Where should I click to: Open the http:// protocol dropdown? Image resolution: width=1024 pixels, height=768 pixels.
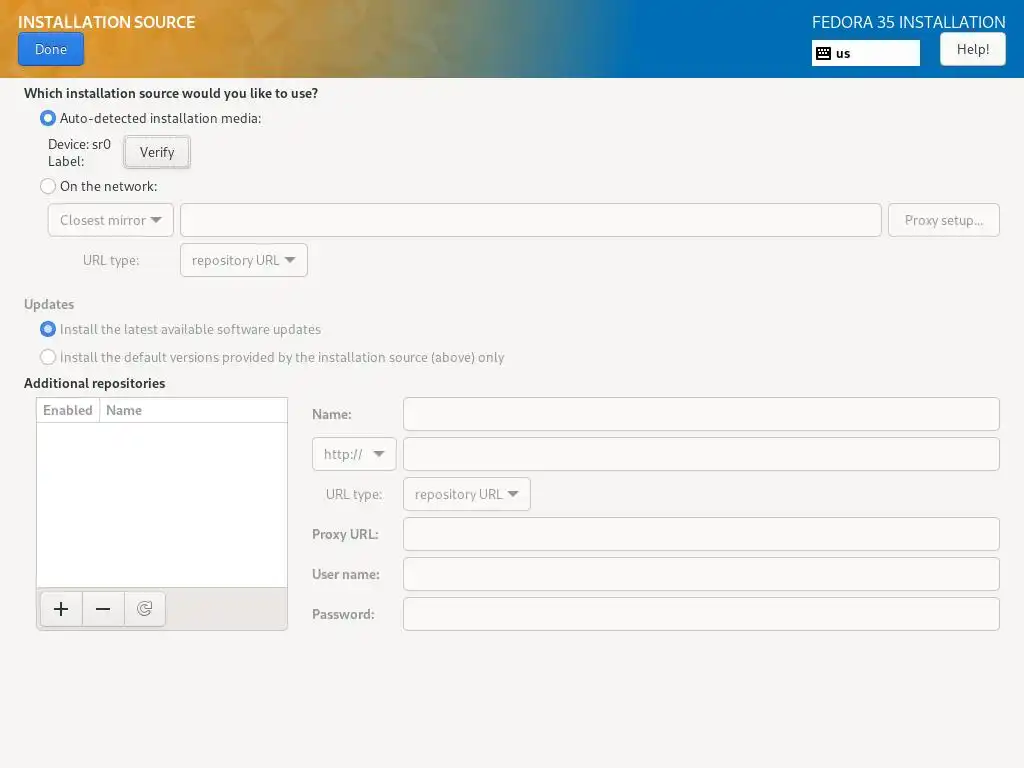tap(354, 454)
